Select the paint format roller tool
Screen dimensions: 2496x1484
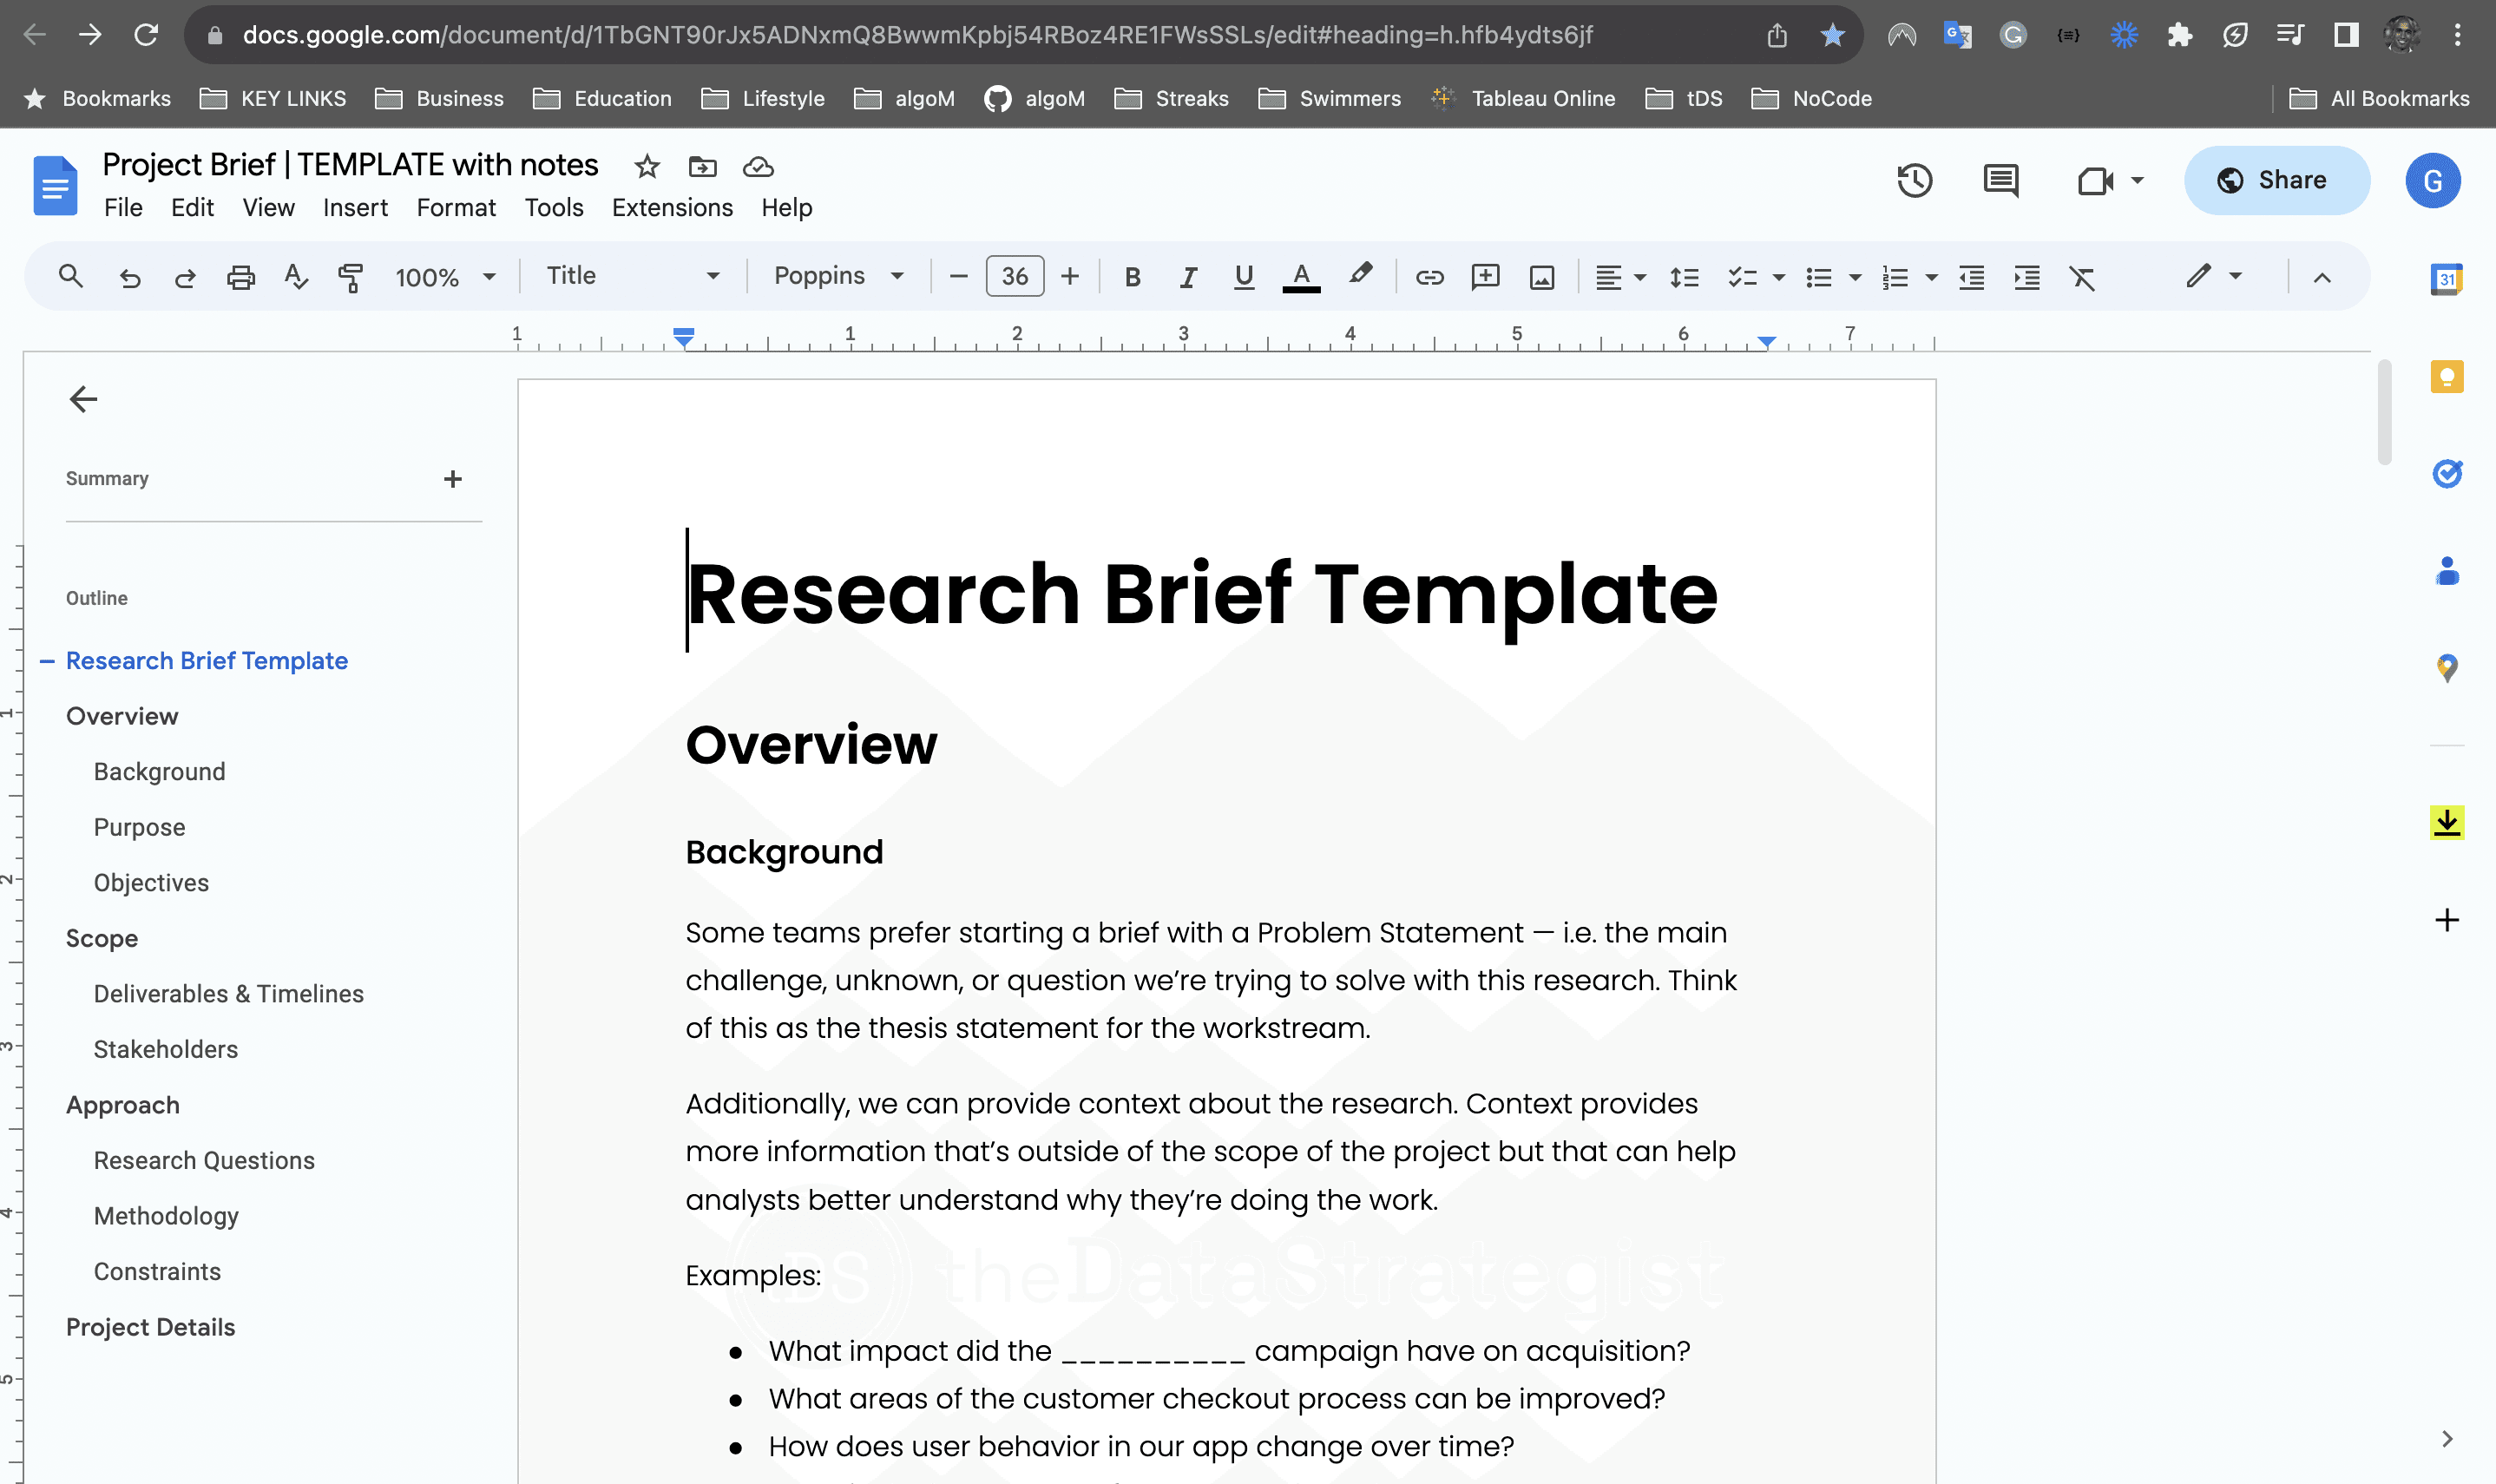pyautogui.click(x=350, y=277)
